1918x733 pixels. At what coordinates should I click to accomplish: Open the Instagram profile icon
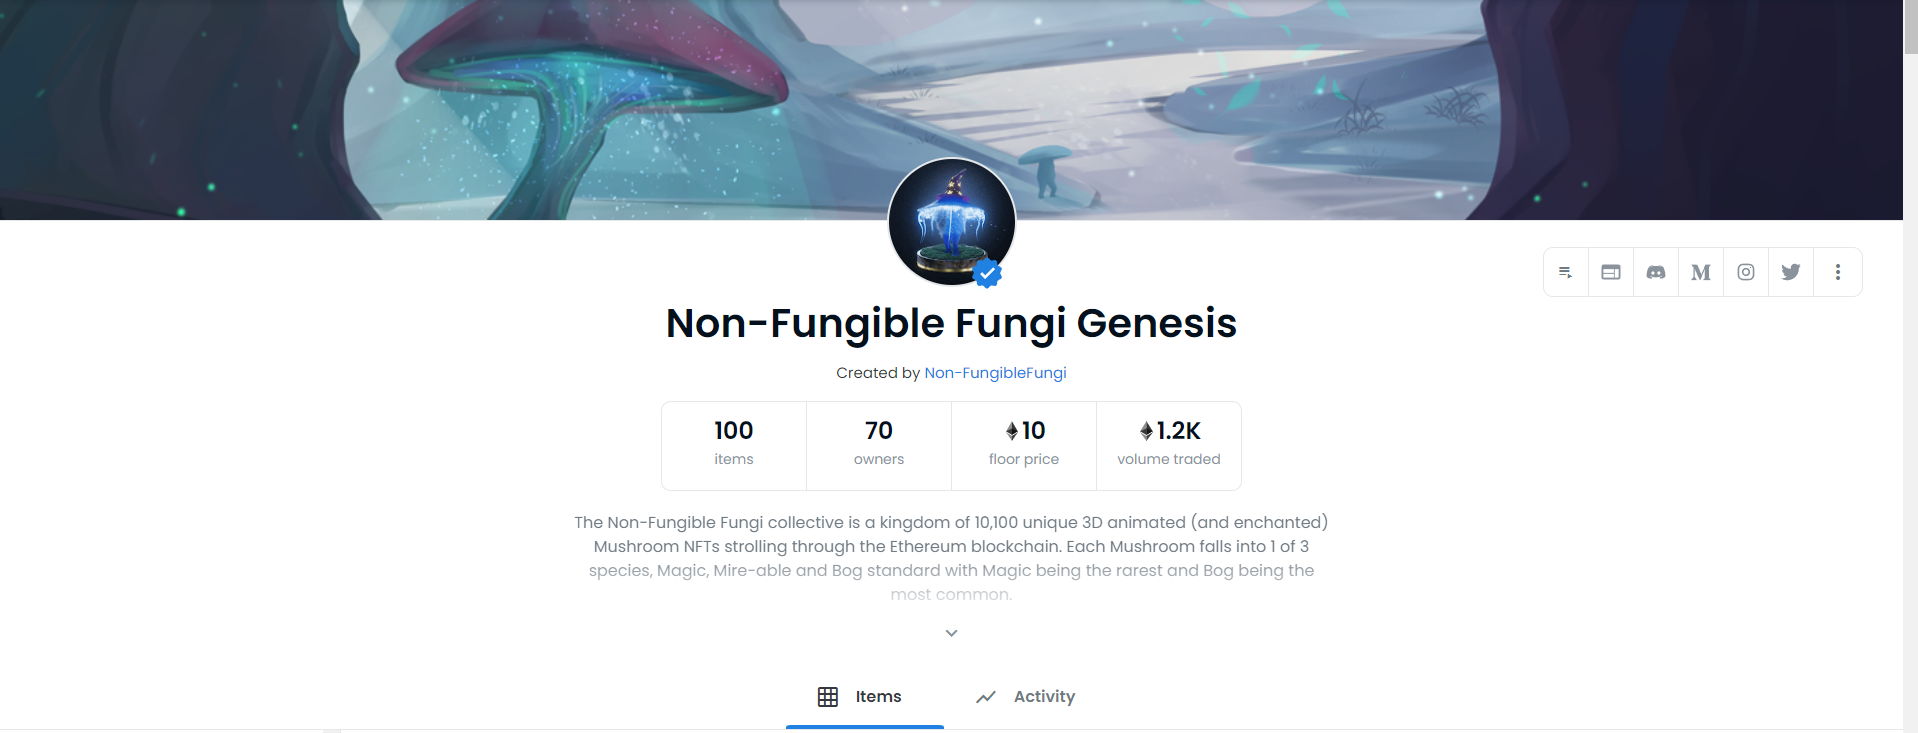point(1746,272)
